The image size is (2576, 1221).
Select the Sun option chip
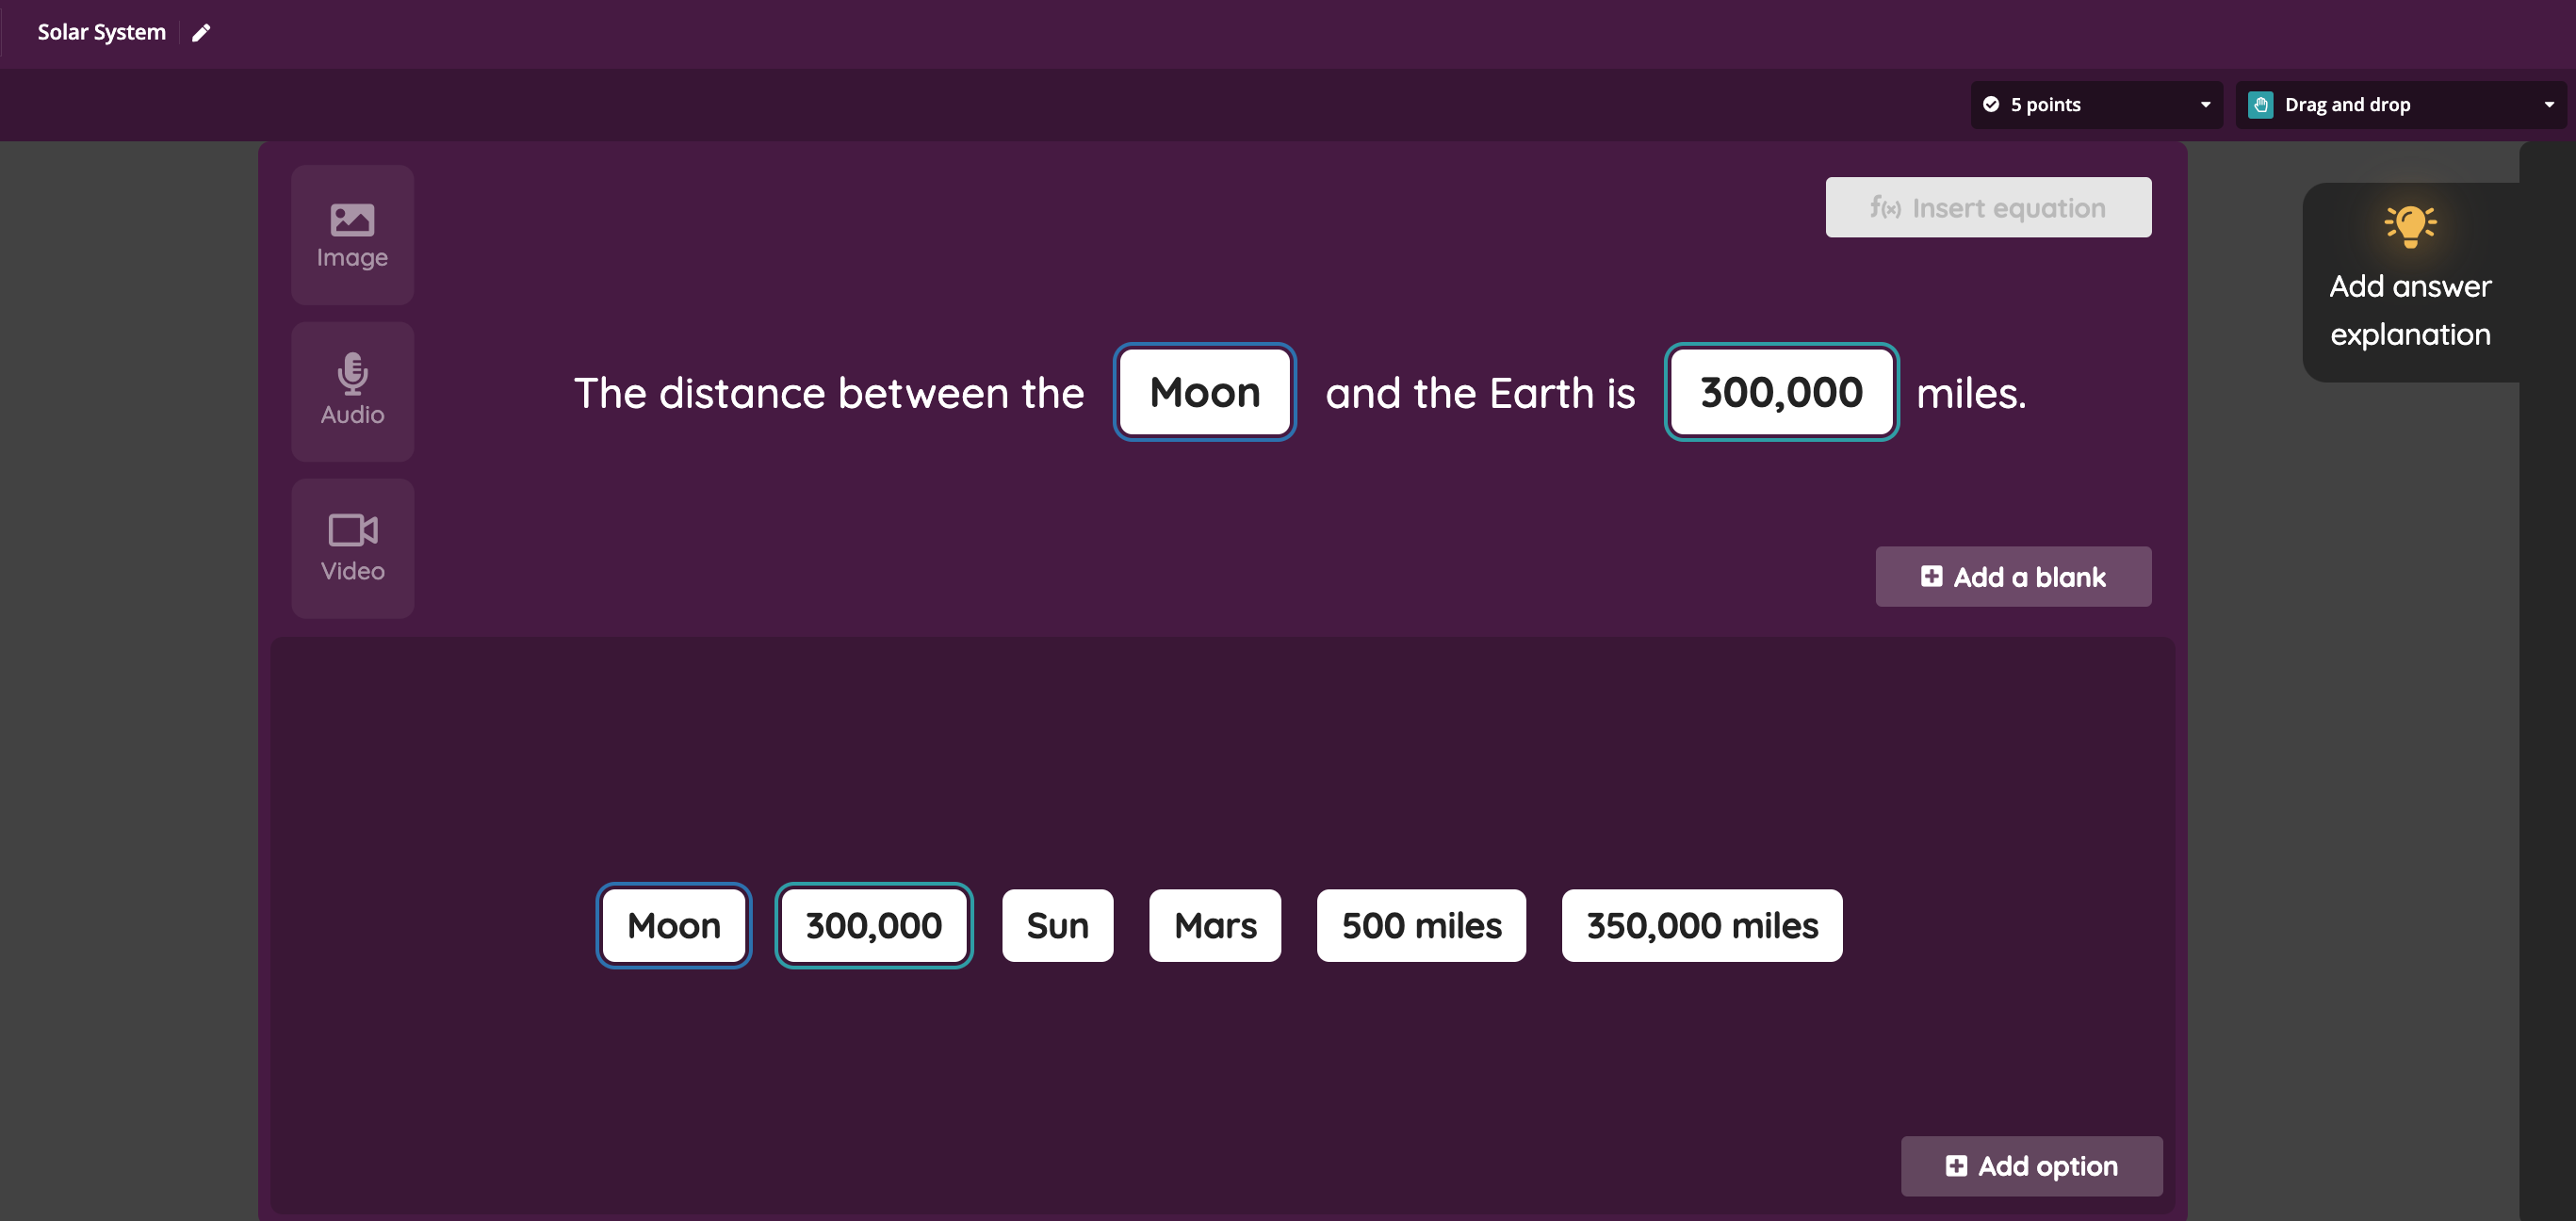click(x=1057, y=926)
